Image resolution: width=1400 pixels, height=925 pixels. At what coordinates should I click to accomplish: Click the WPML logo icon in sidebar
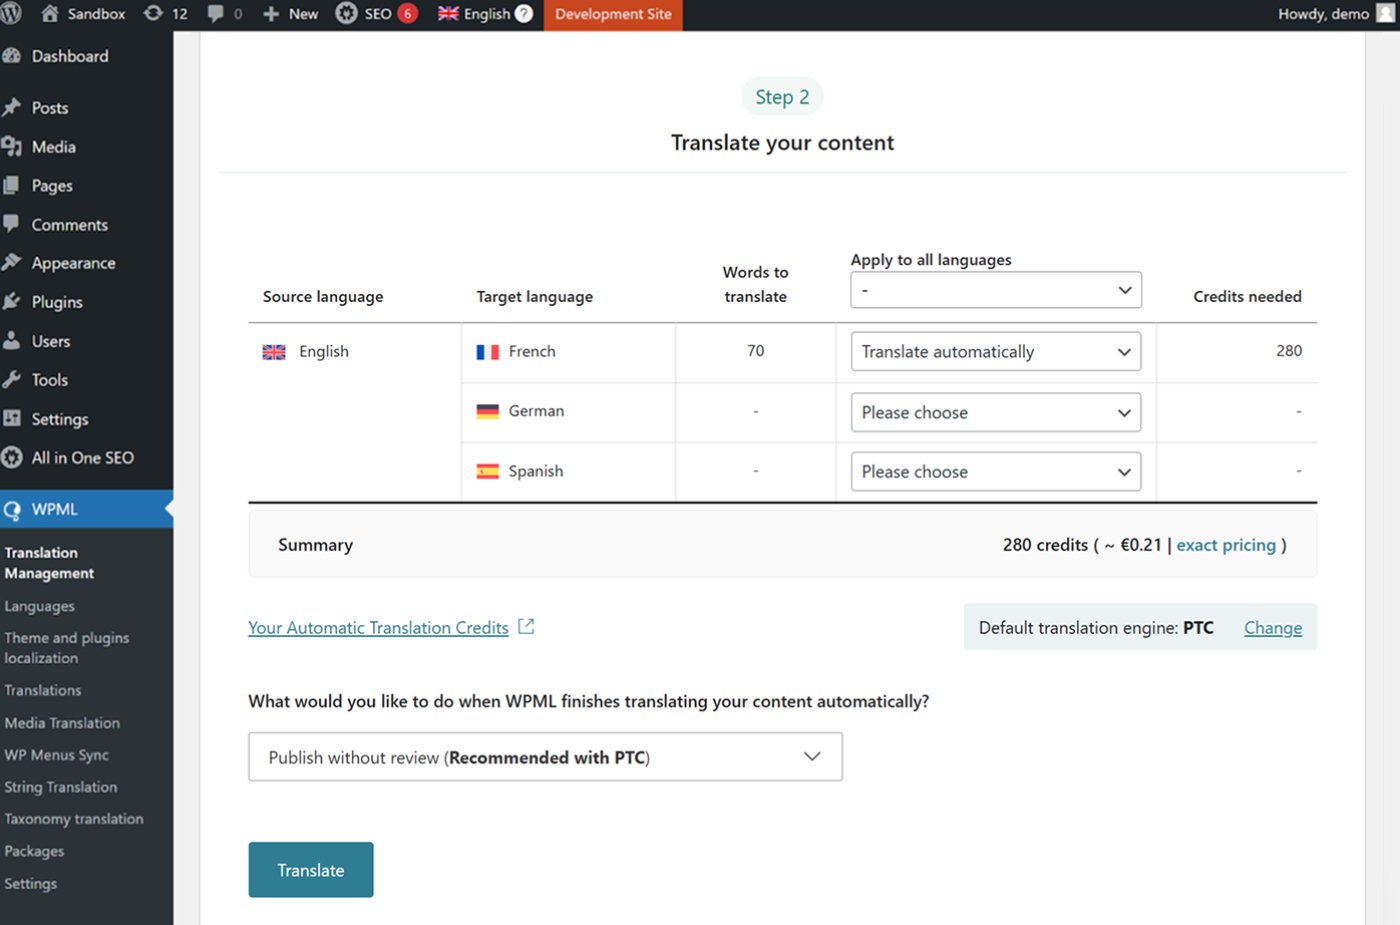coord(12,510)
